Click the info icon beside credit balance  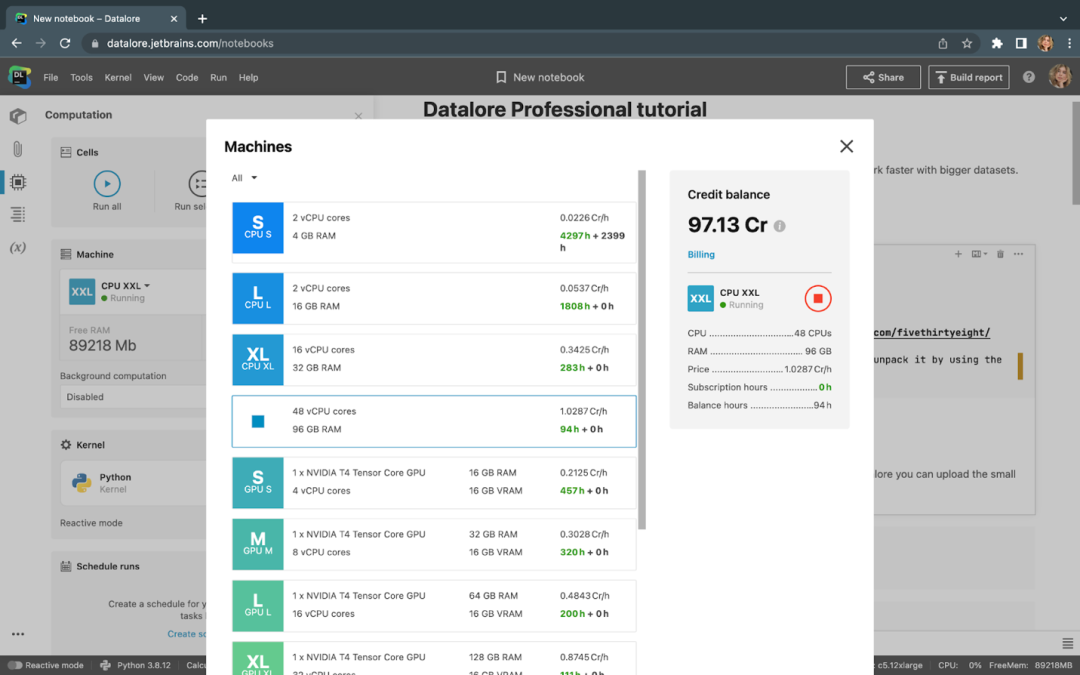779,226
